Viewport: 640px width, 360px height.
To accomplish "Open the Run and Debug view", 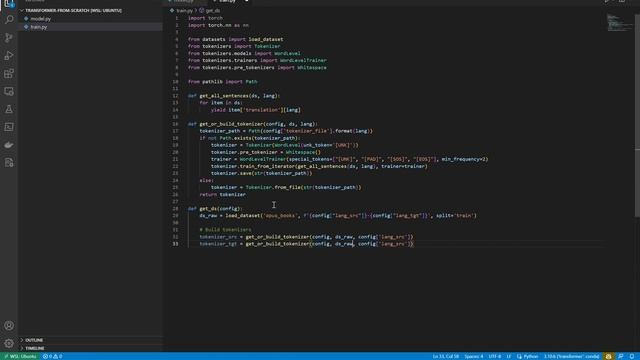I will [x=9, y=56].
